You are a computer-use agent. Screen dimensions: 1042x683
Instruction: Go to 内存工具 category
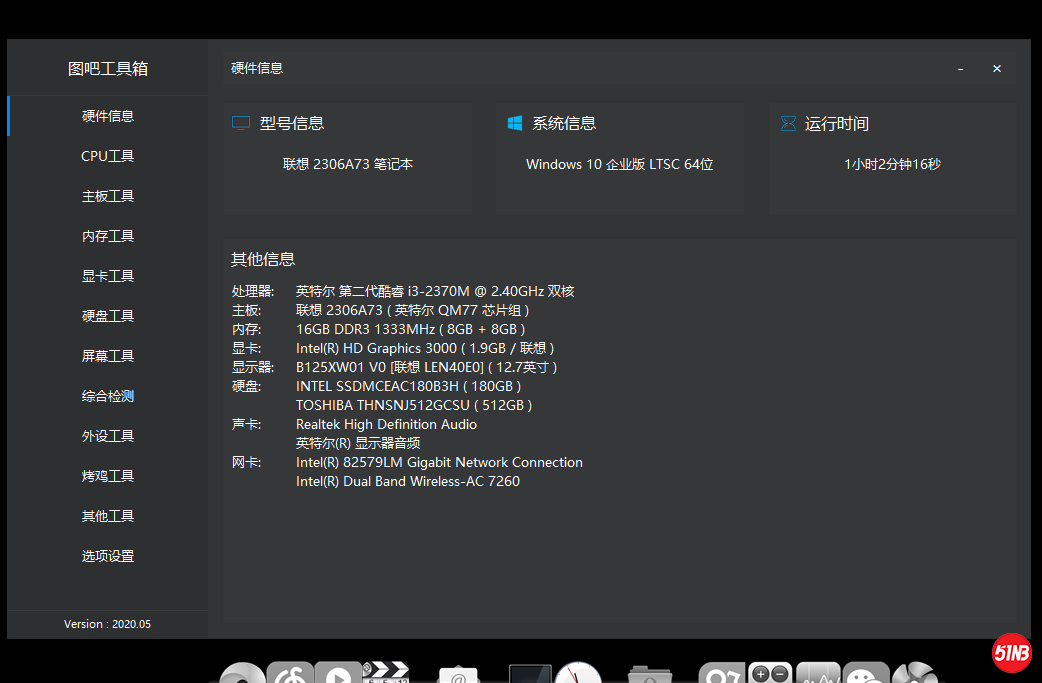click(x=108, y=236)
